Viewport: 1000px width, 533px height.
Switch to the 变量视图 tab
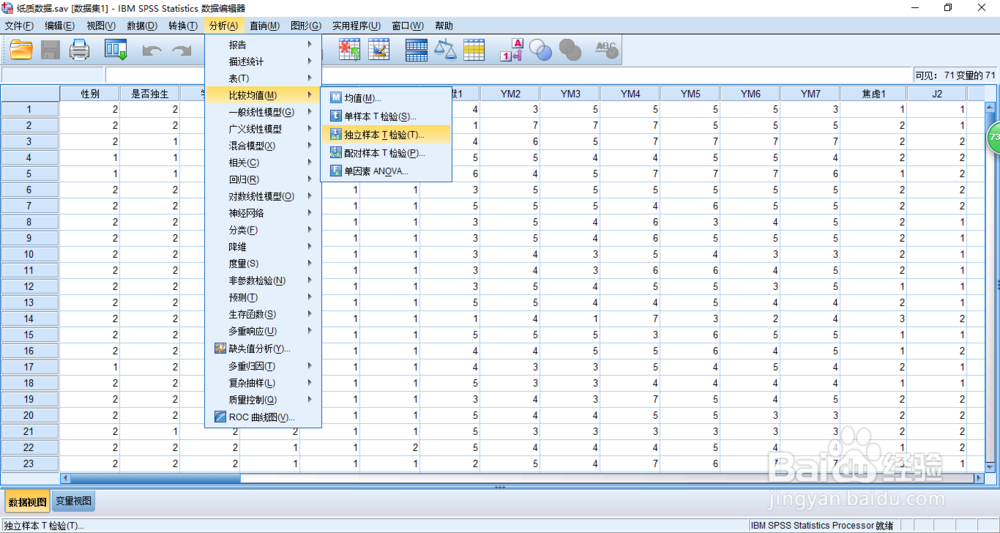coord(73,501)
